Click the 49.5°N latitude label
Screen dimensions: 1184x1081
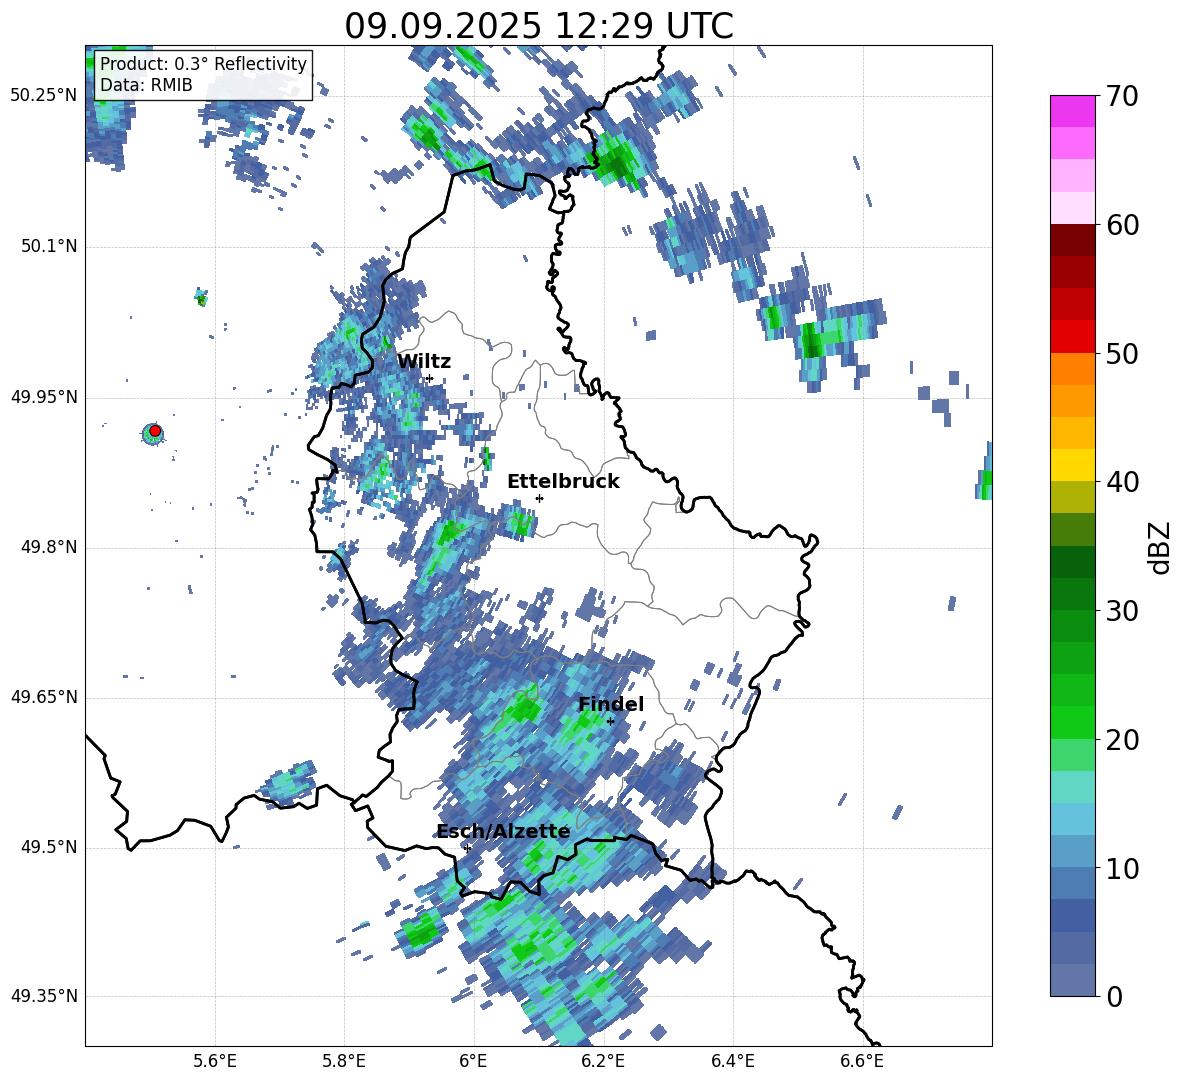(49, 848)
